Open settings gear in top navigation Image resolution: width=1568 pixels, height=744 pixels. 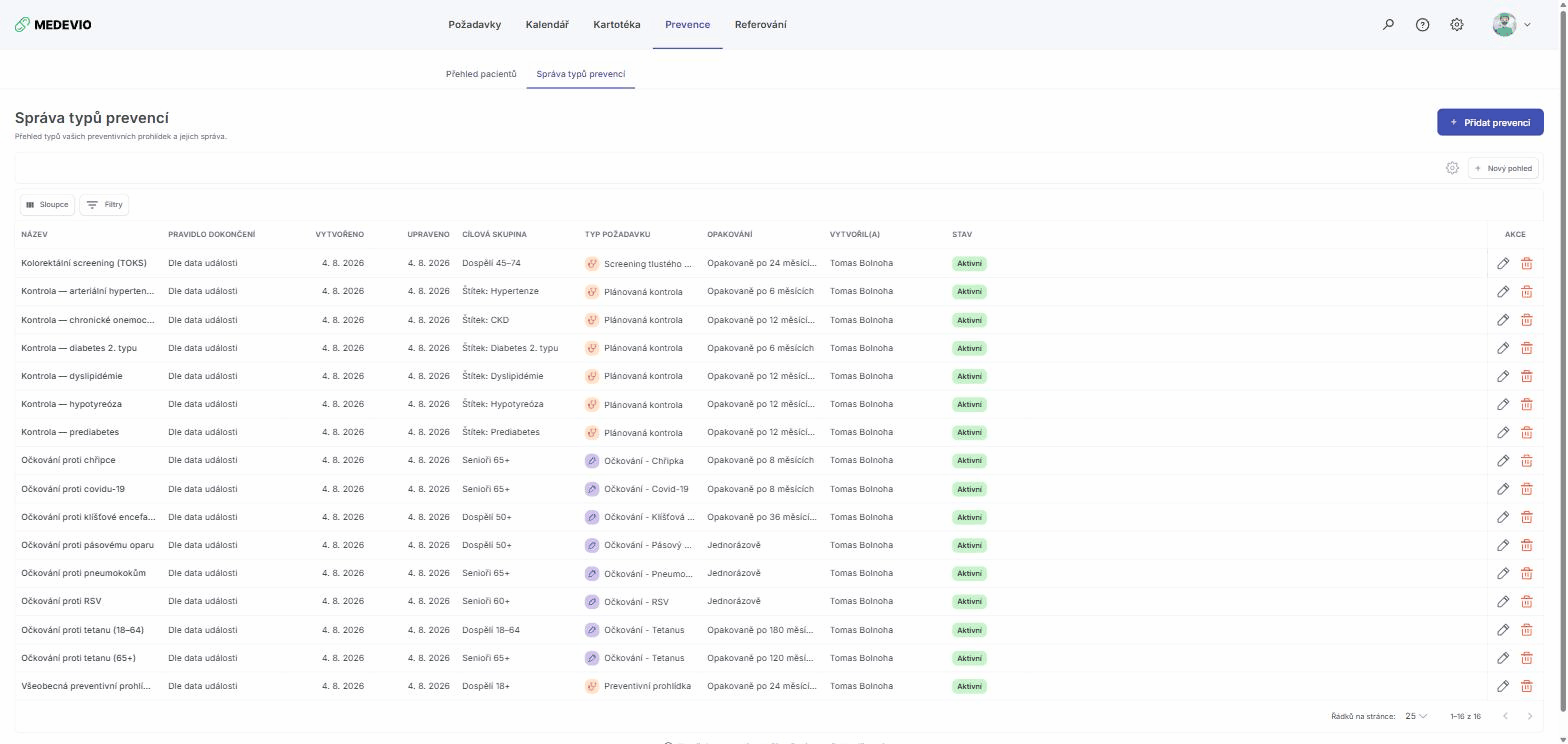[x=1457, y=25]
